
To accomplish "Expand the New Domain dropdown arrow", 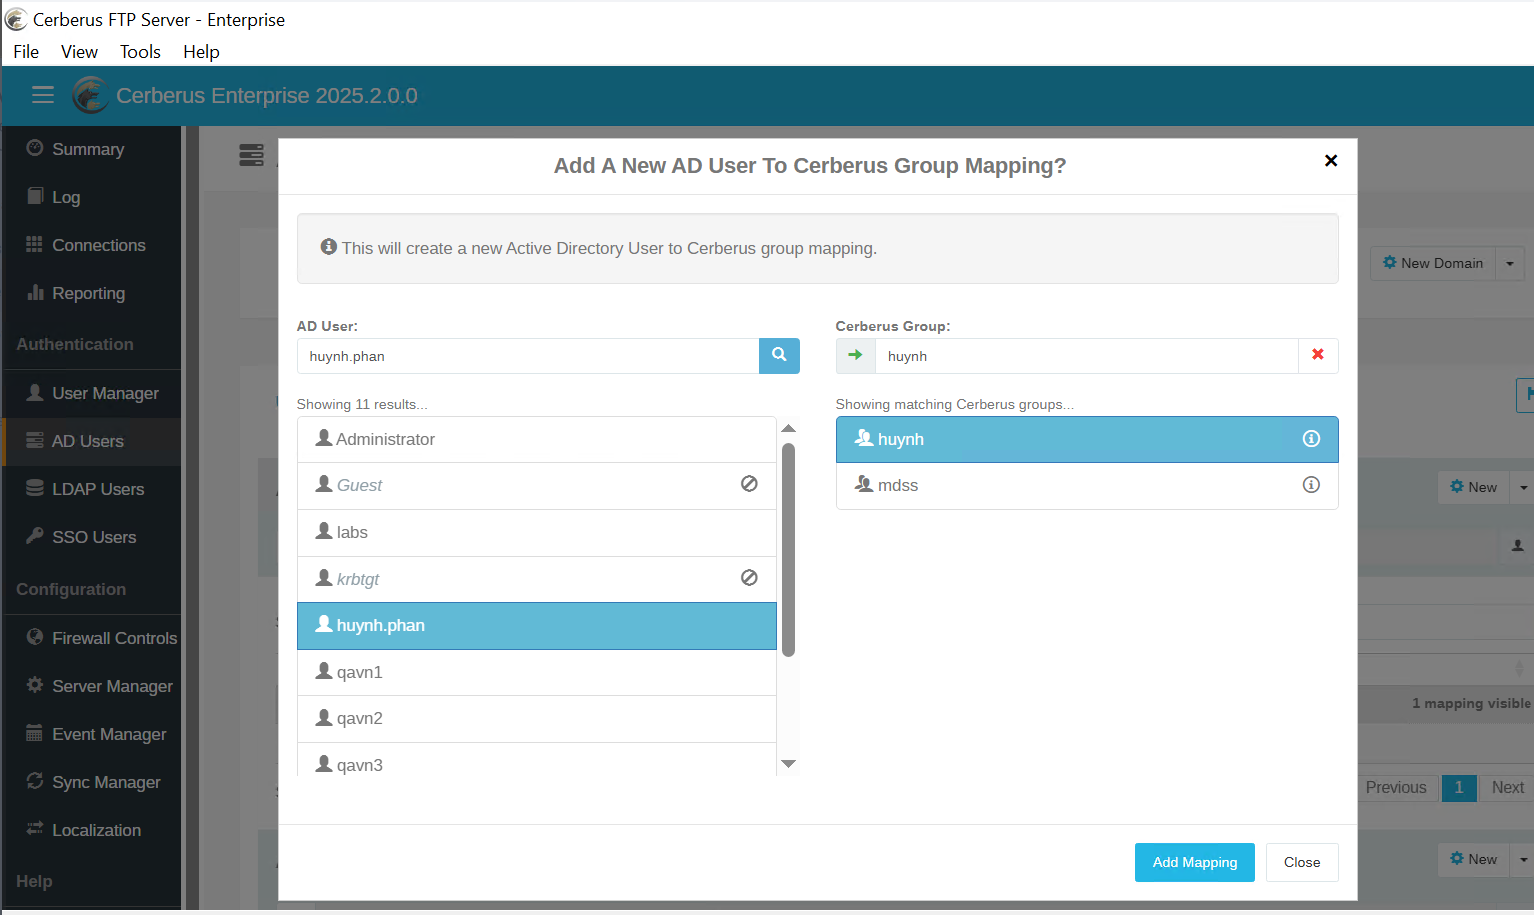I will coord(1510,263).
